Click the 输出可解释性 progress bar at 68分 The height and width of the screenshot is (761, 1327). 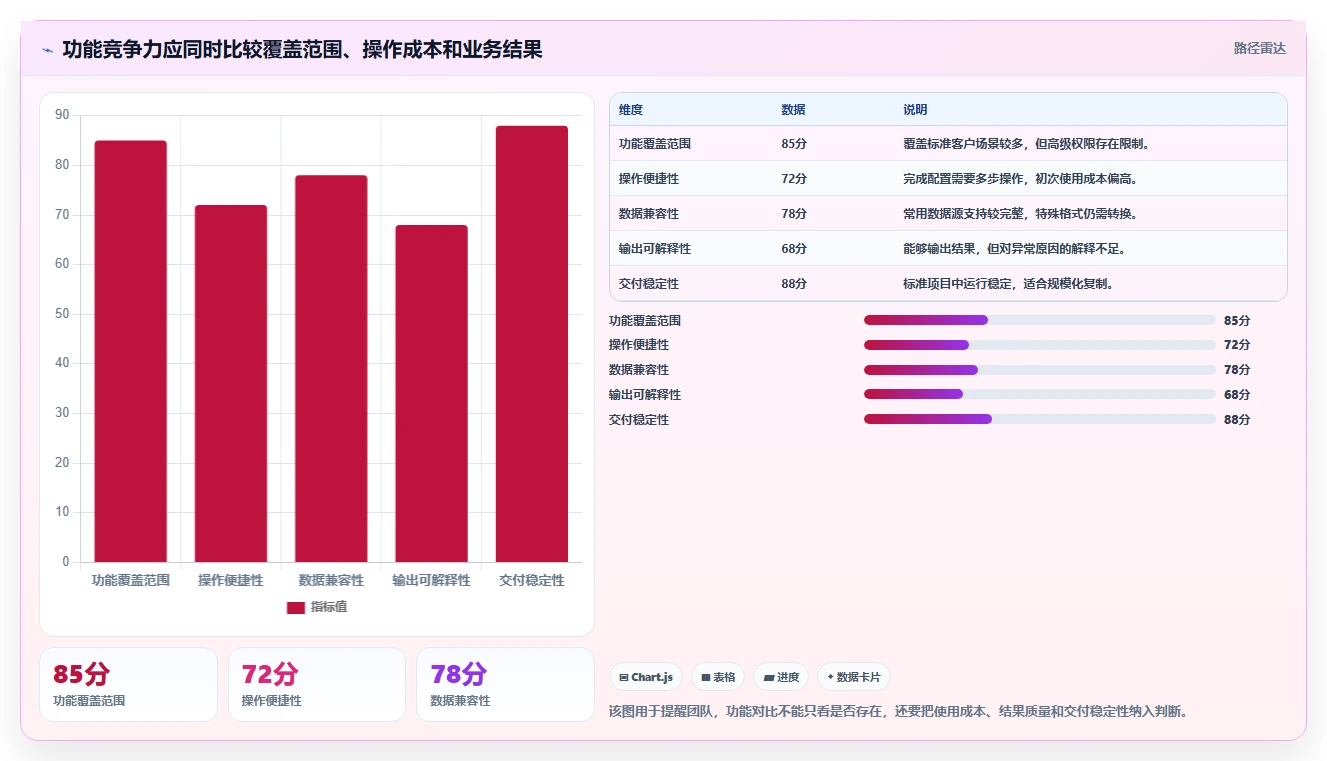click(x=1040, y=394)
